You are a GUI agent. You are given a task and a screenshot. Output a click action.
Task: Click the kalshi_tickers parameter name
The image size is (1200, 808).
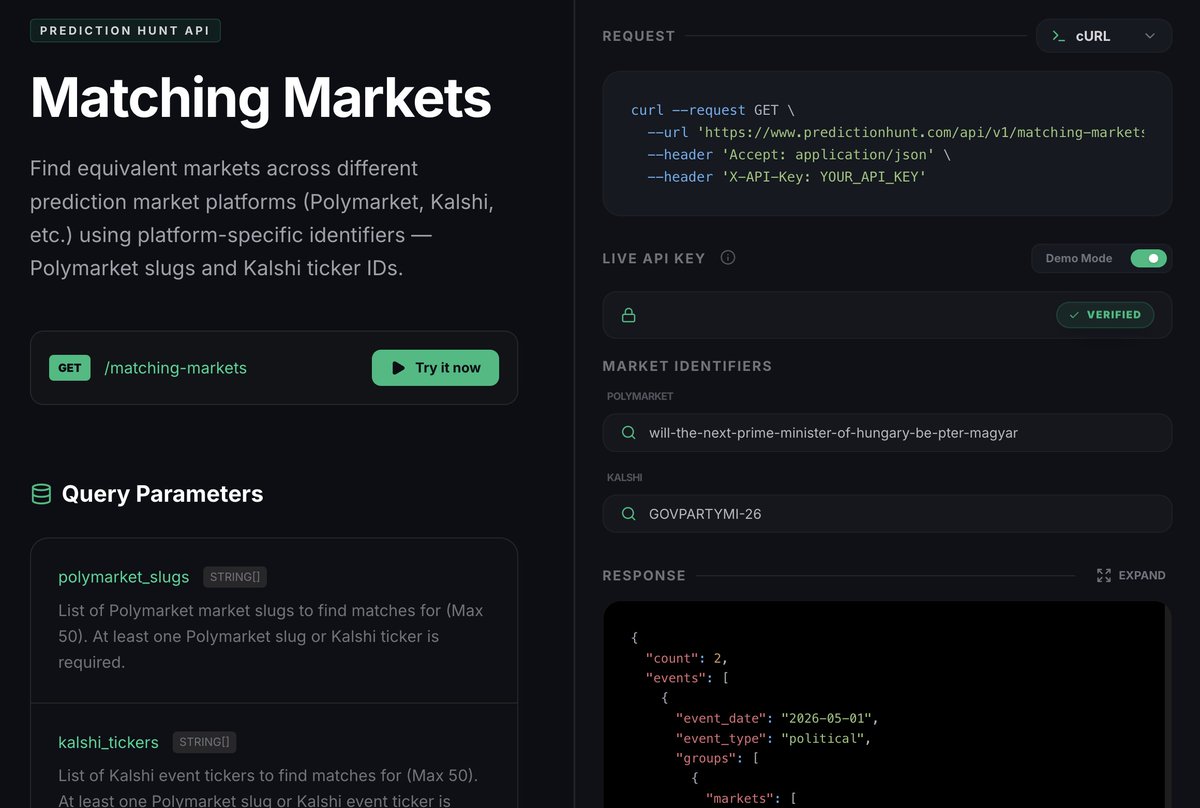(x=108, y=742)
